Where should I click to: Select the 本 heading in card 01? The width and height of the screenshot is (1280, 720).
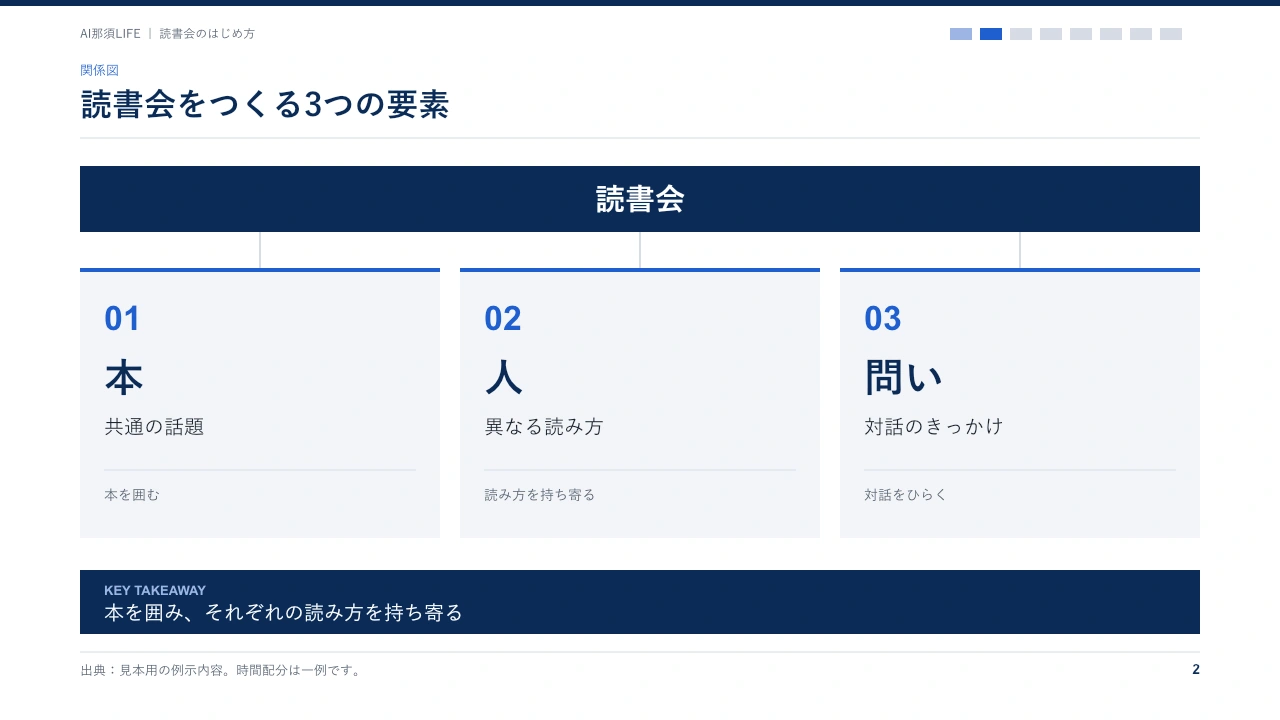tap(124, 378)
